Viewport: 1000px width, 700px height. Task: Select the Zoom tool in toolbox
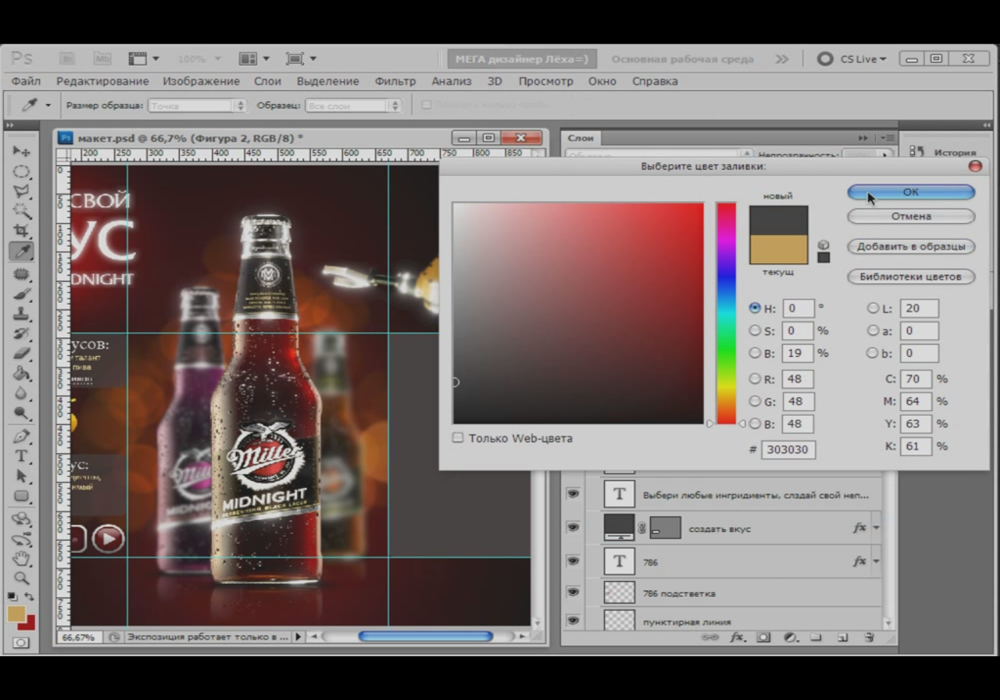point(21,578)
